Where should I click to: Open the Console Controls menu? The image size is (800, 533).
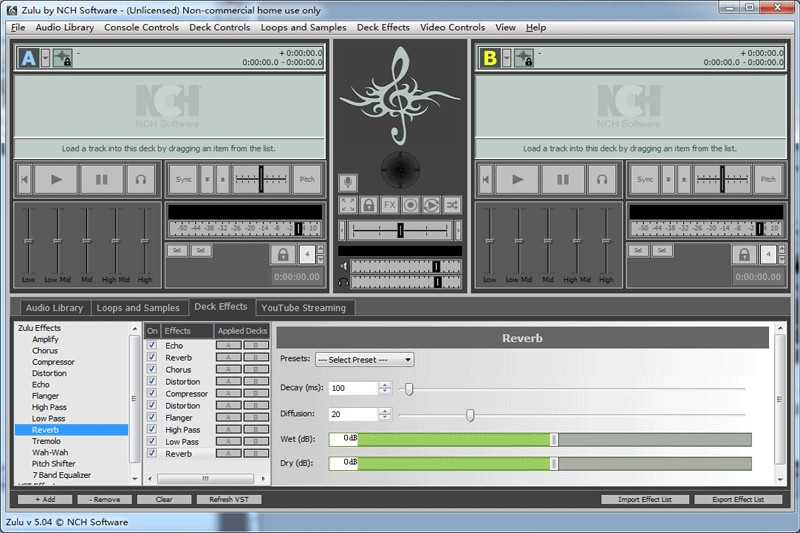pos(141,28)
